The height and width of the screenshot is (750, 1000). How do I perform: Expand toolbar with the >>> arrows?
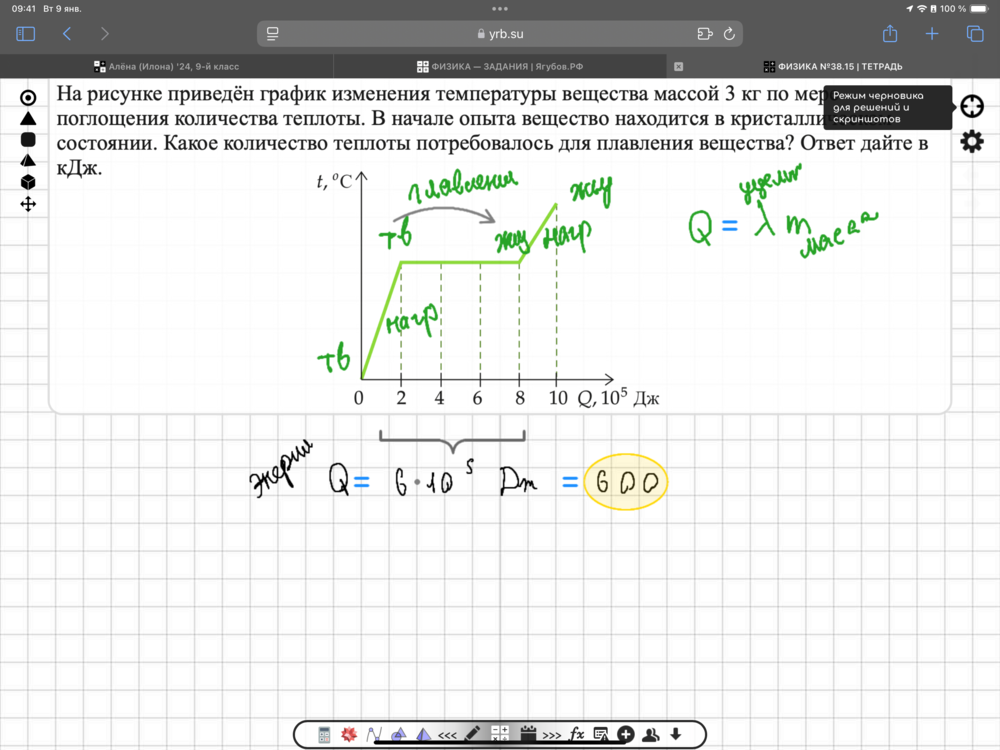point(552,736)
